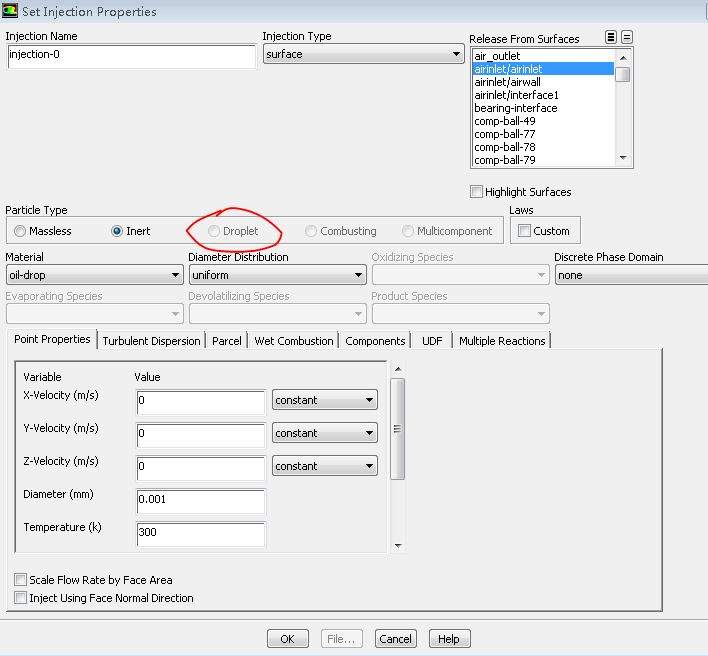708x656 pixels.
Task: Select airinlet/airinlet in surfaces list
Action: 543,69
